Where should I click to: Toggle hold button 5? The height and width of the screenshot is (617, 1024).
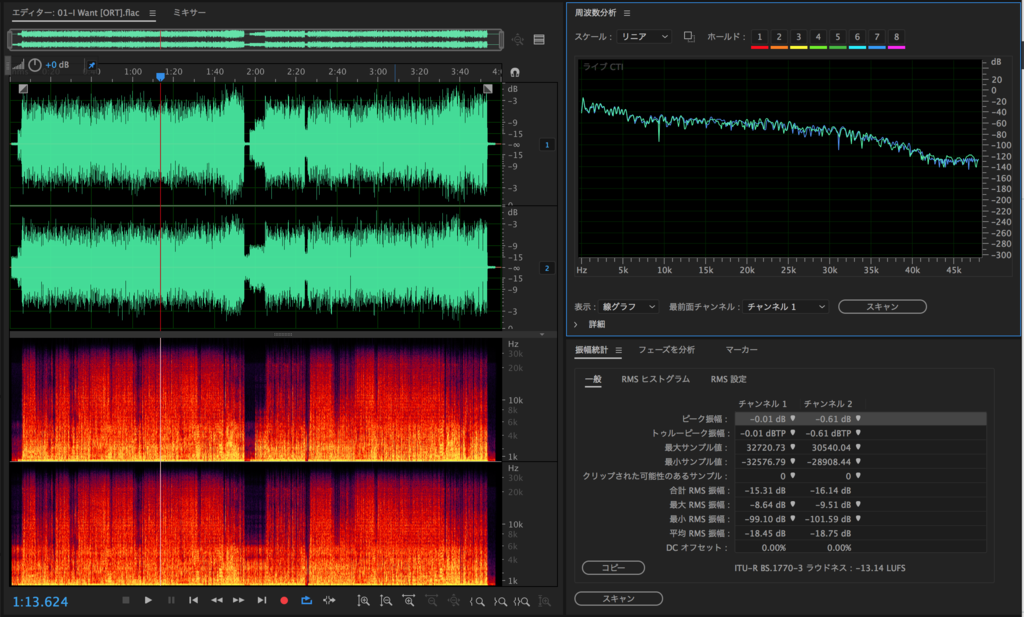838,37
